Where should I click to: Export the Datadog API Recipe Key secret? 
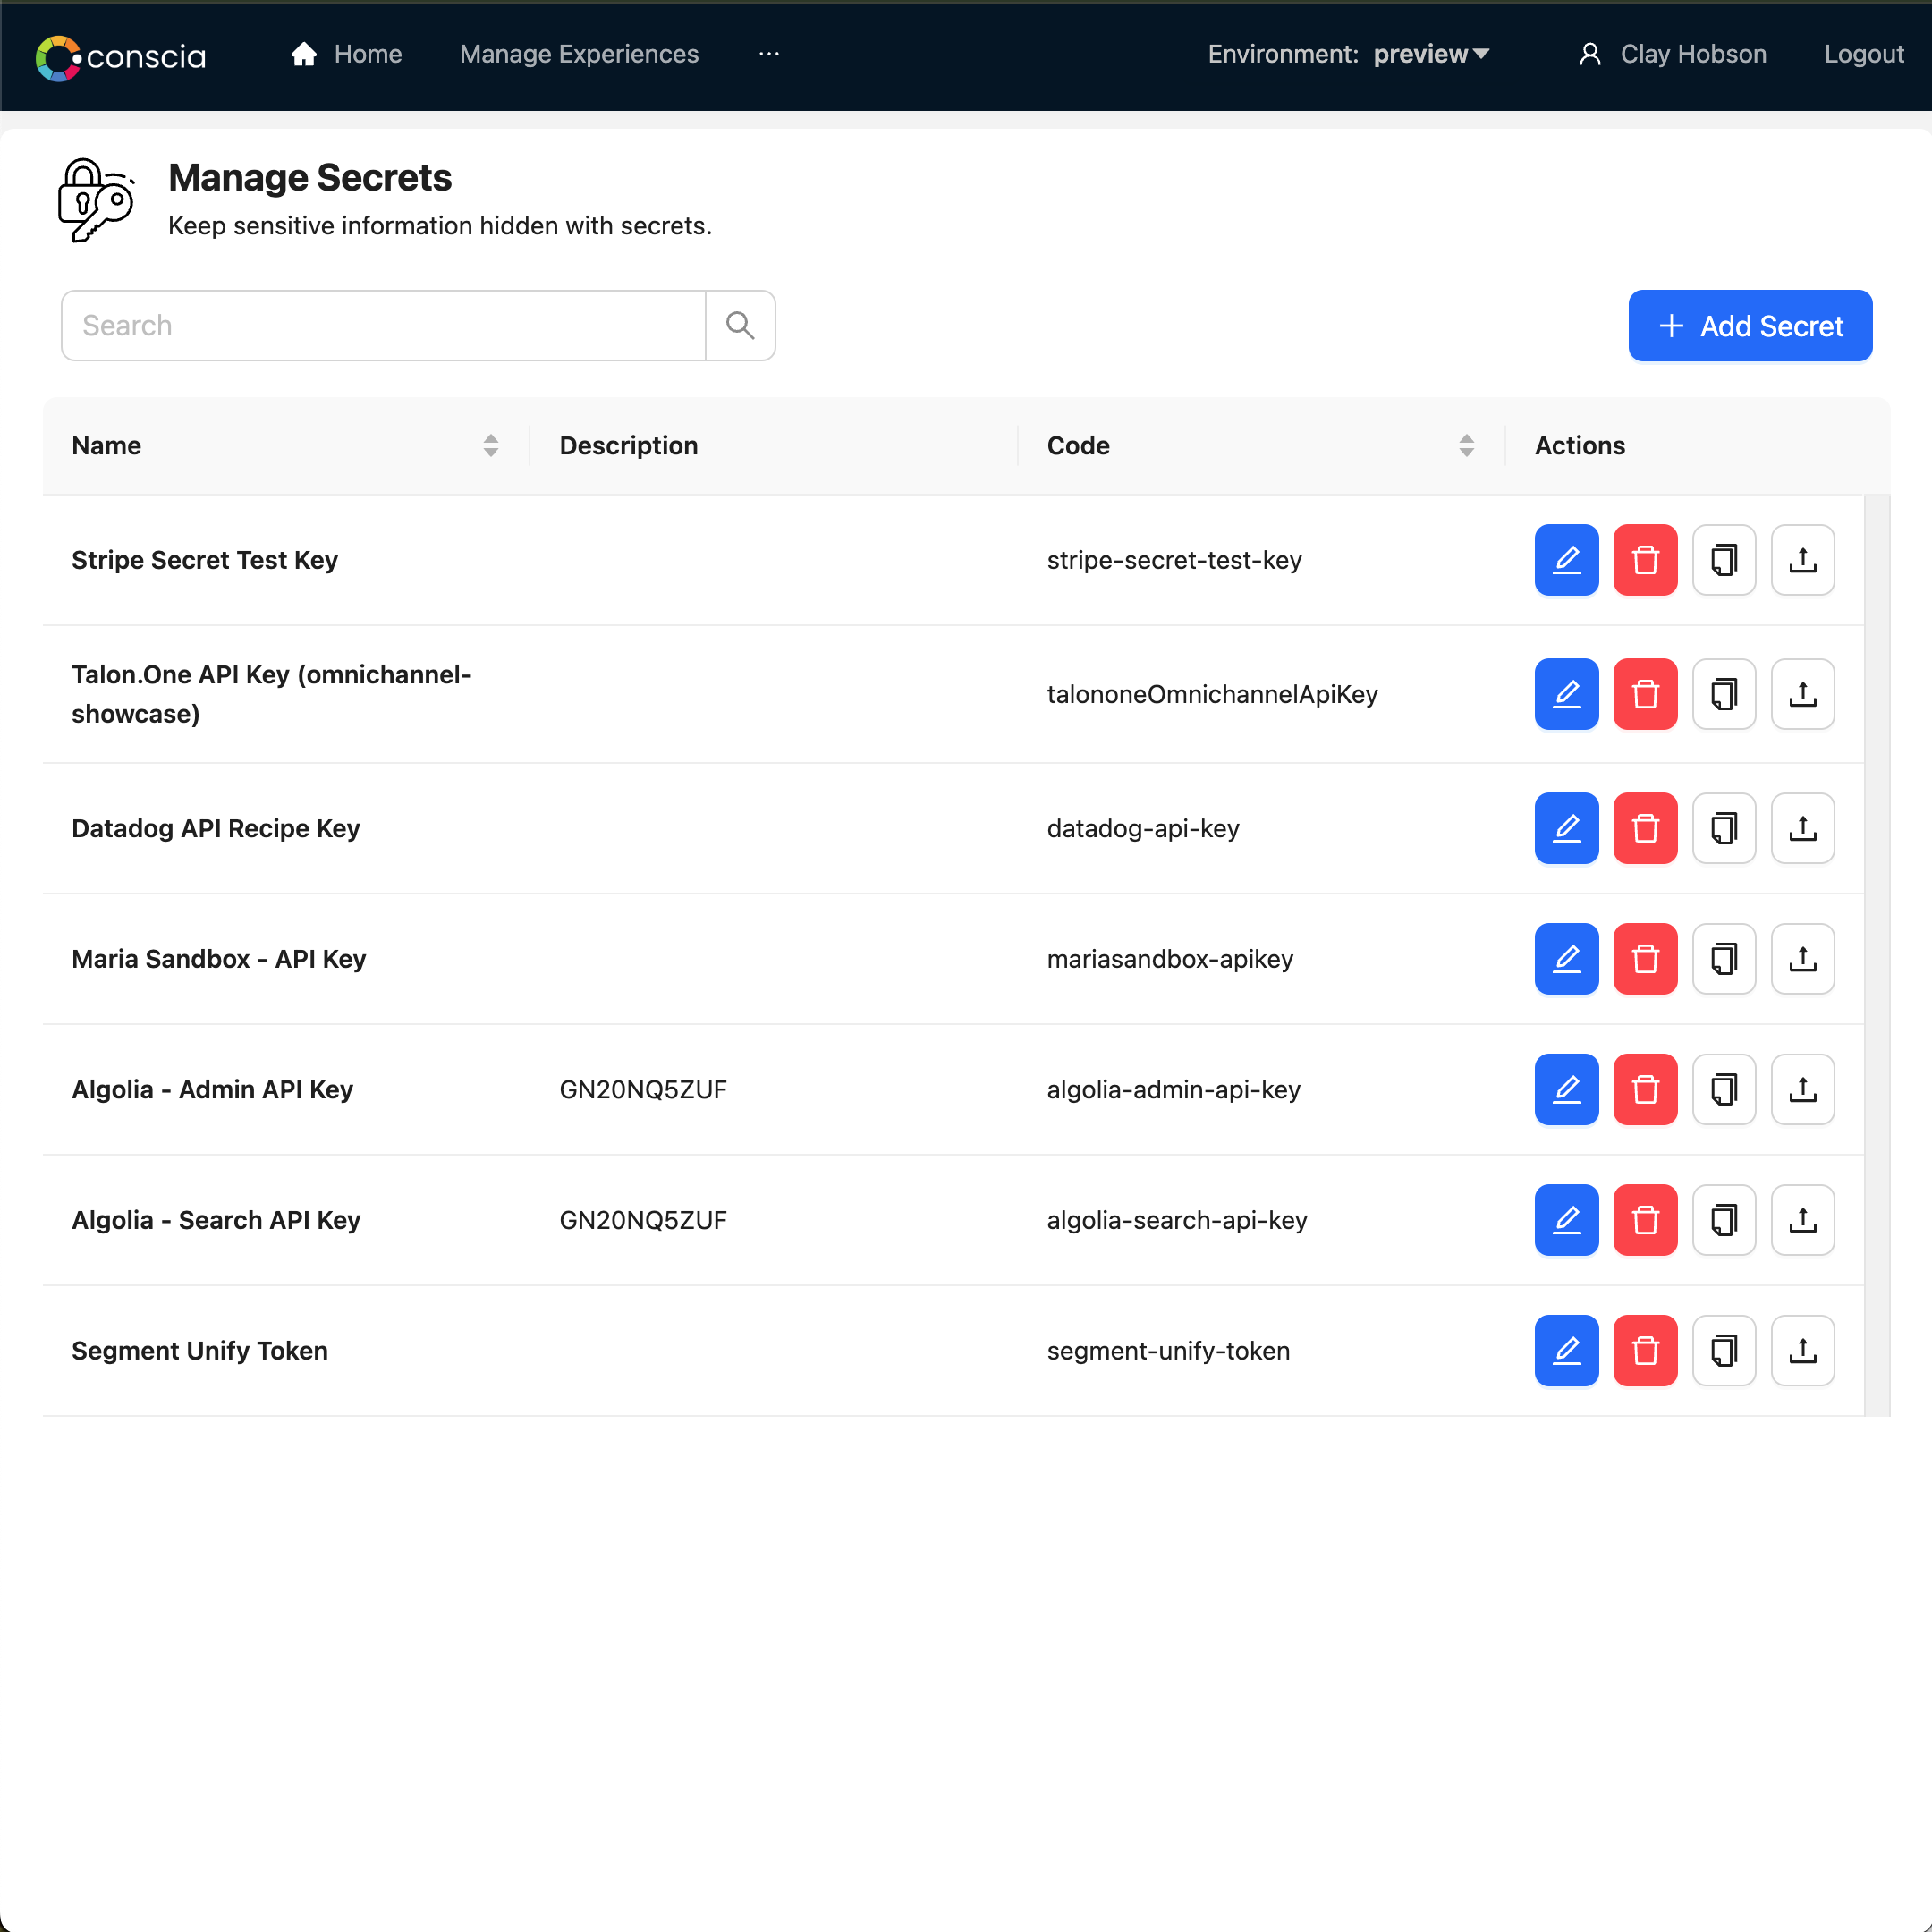click(1802, 828)
